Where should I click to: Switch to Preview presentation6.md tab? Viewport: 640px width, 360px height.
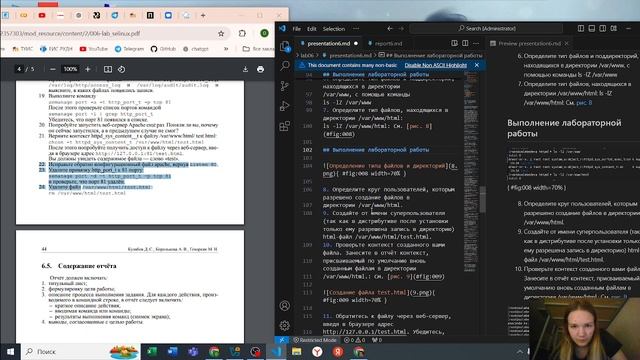[529, 43]
